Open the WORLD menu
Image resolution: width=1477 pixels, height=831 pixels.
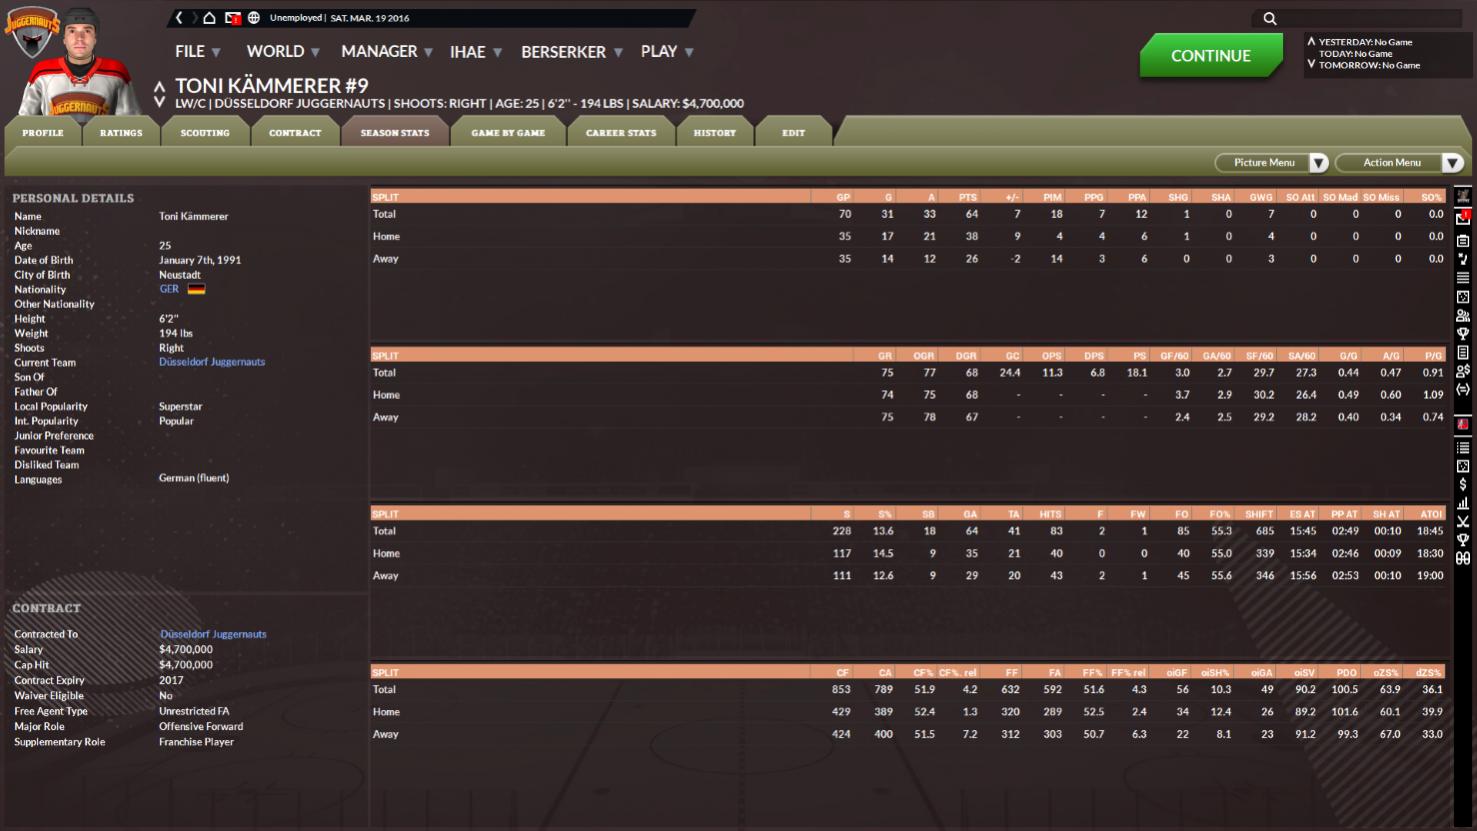coord(283,52)
